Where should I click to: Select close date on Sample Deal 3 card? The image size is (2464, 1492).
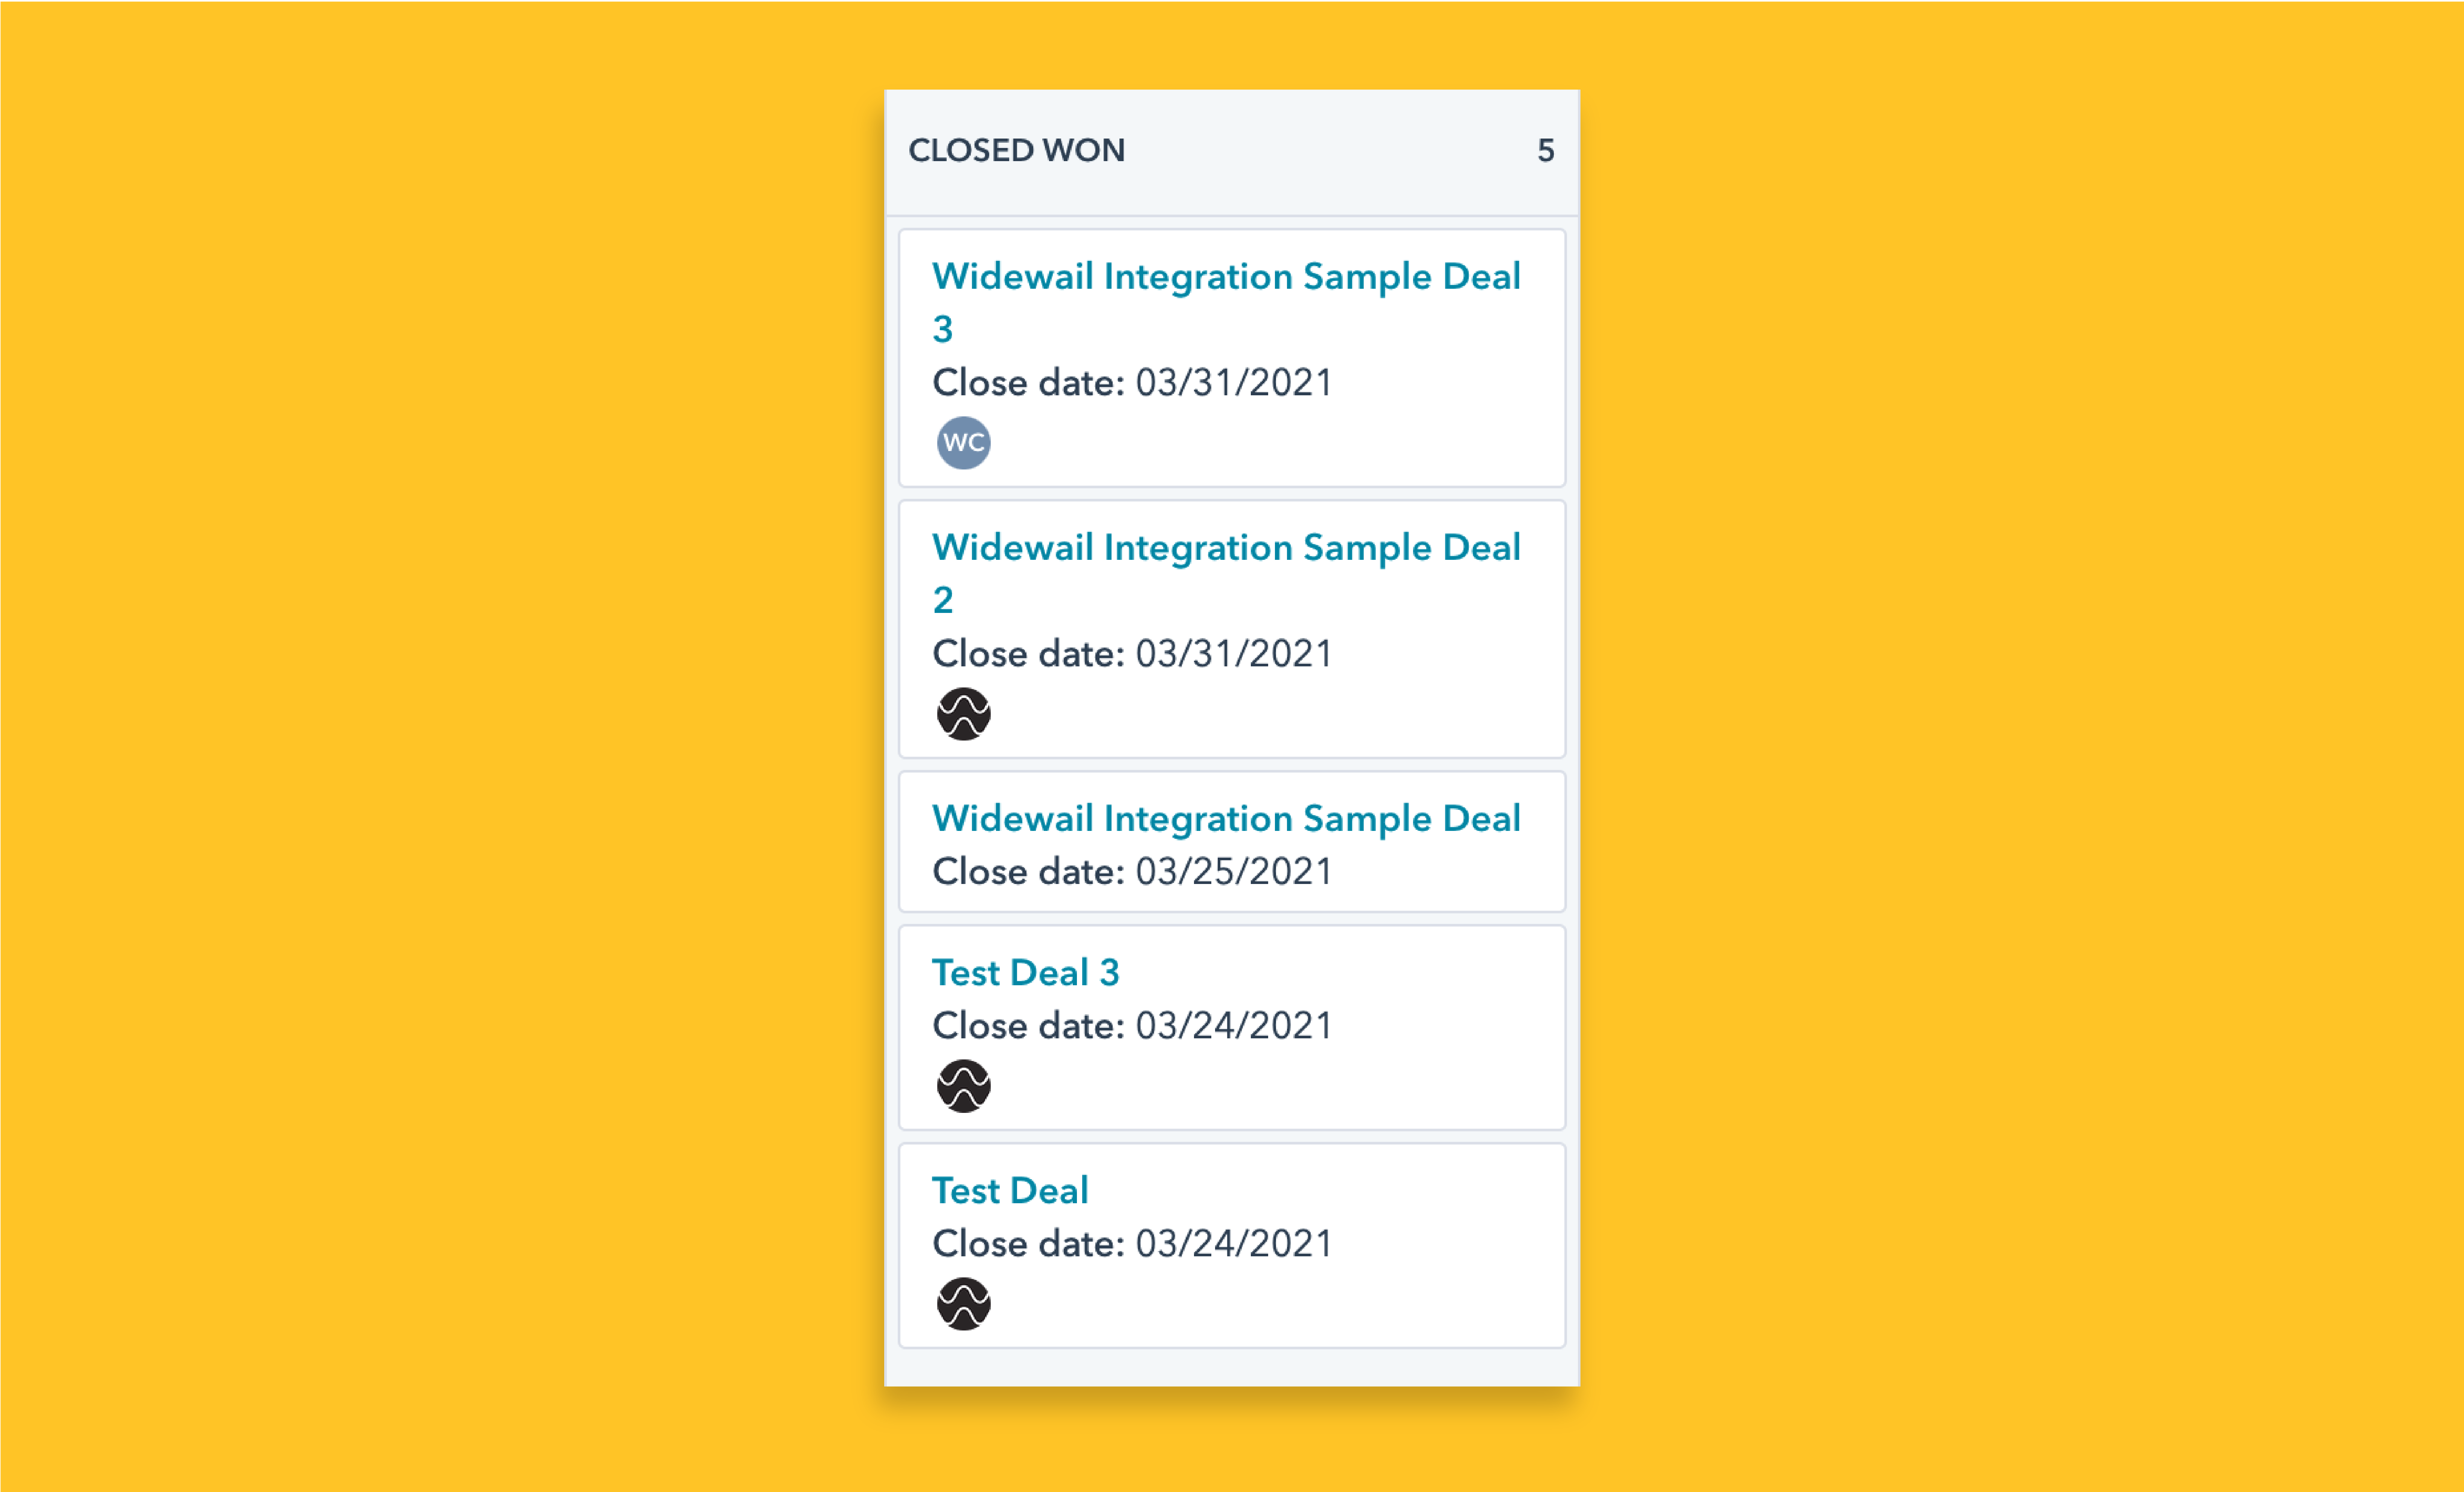[x=1132, y=383]
